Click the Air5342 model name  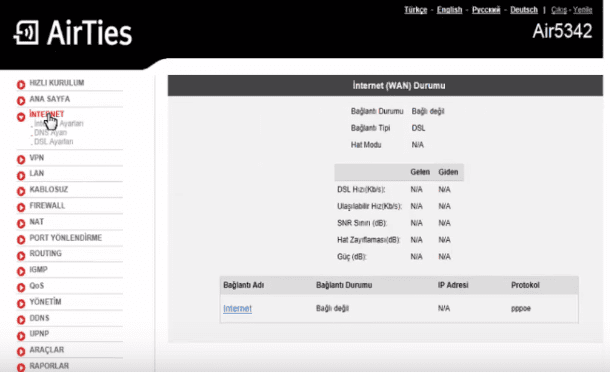tap(562, 31)
